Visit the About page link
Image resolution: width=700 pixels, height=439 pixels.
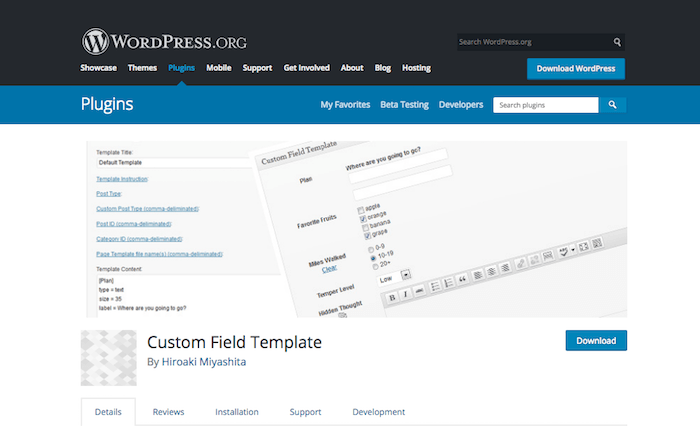point(352,68)
